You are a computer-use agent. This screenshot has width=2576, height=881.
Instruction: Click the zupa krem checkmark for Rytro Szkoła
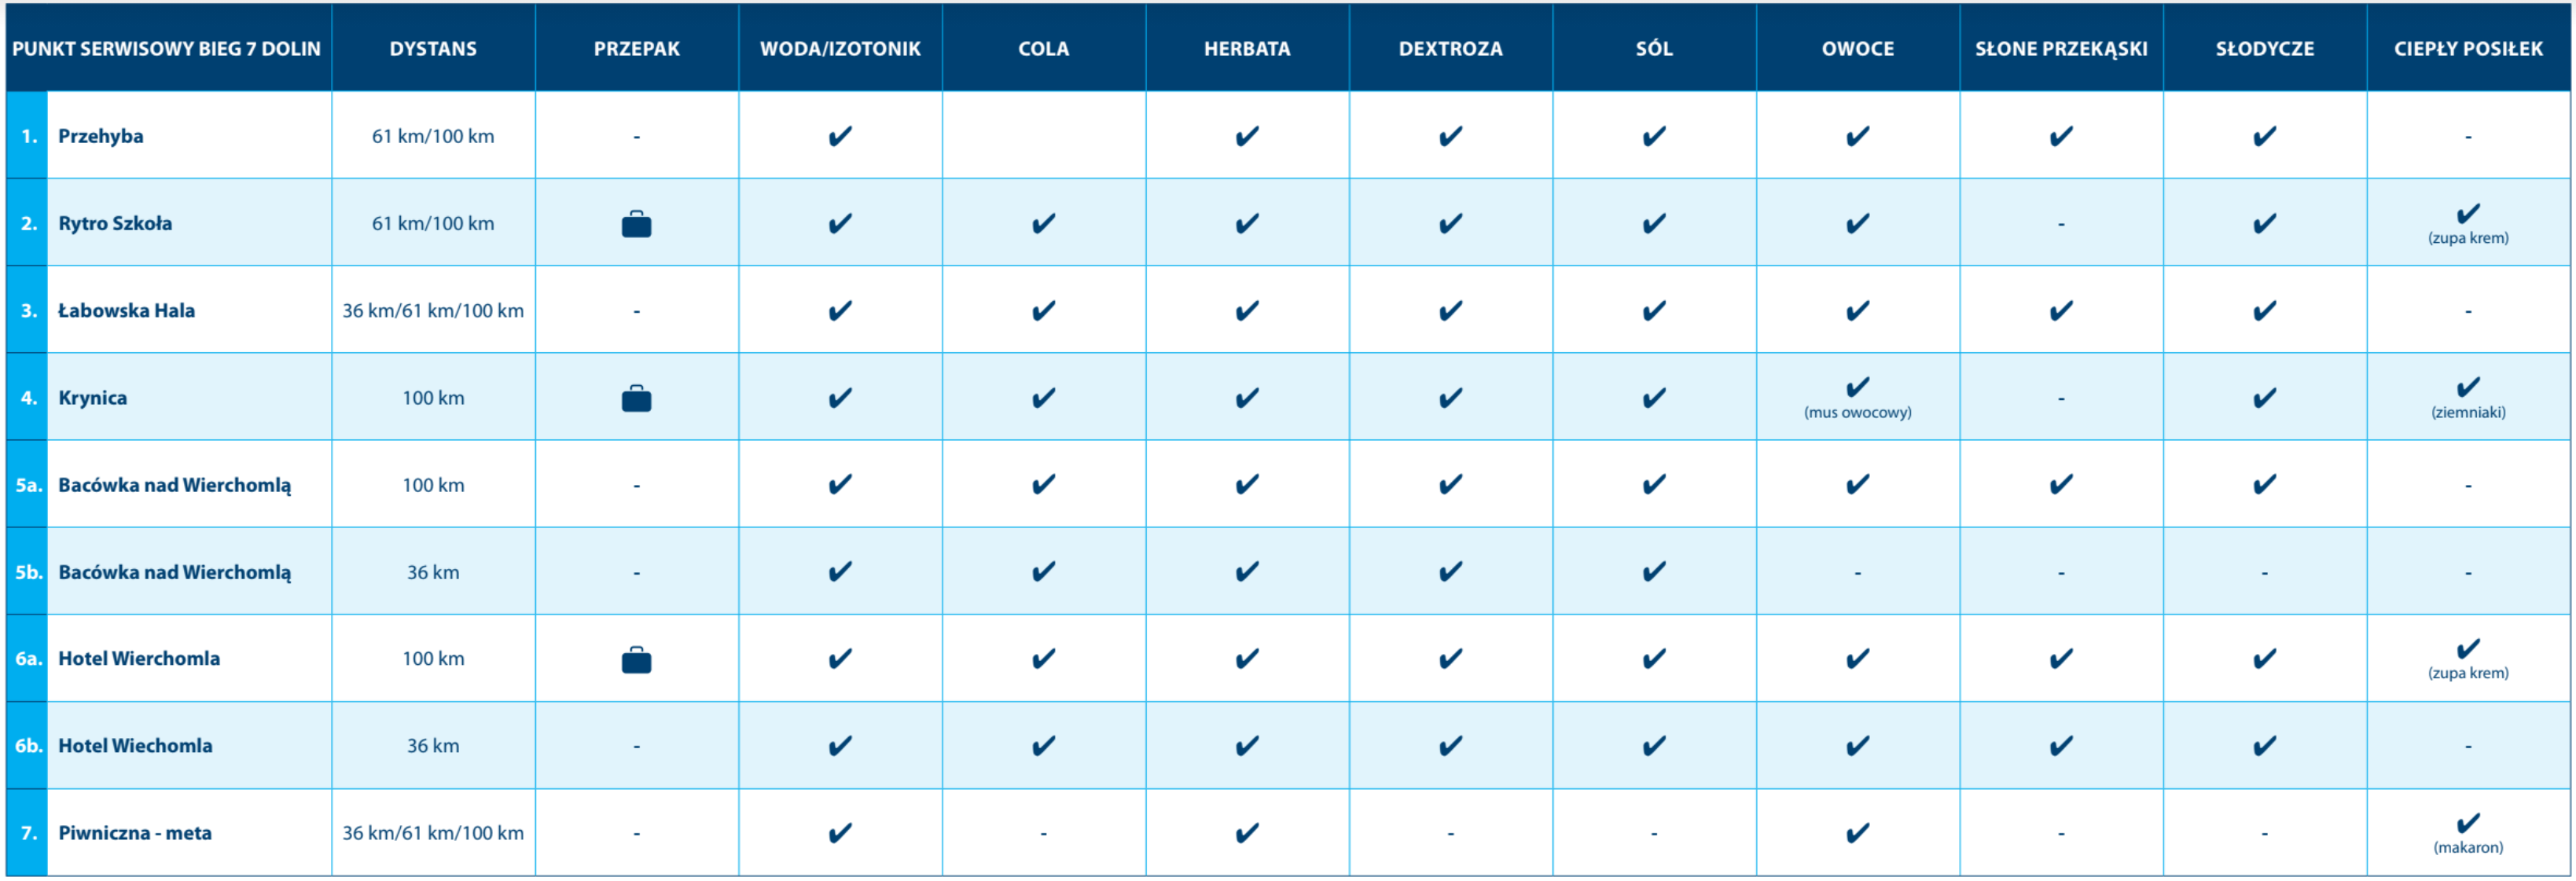point(2467,213)
